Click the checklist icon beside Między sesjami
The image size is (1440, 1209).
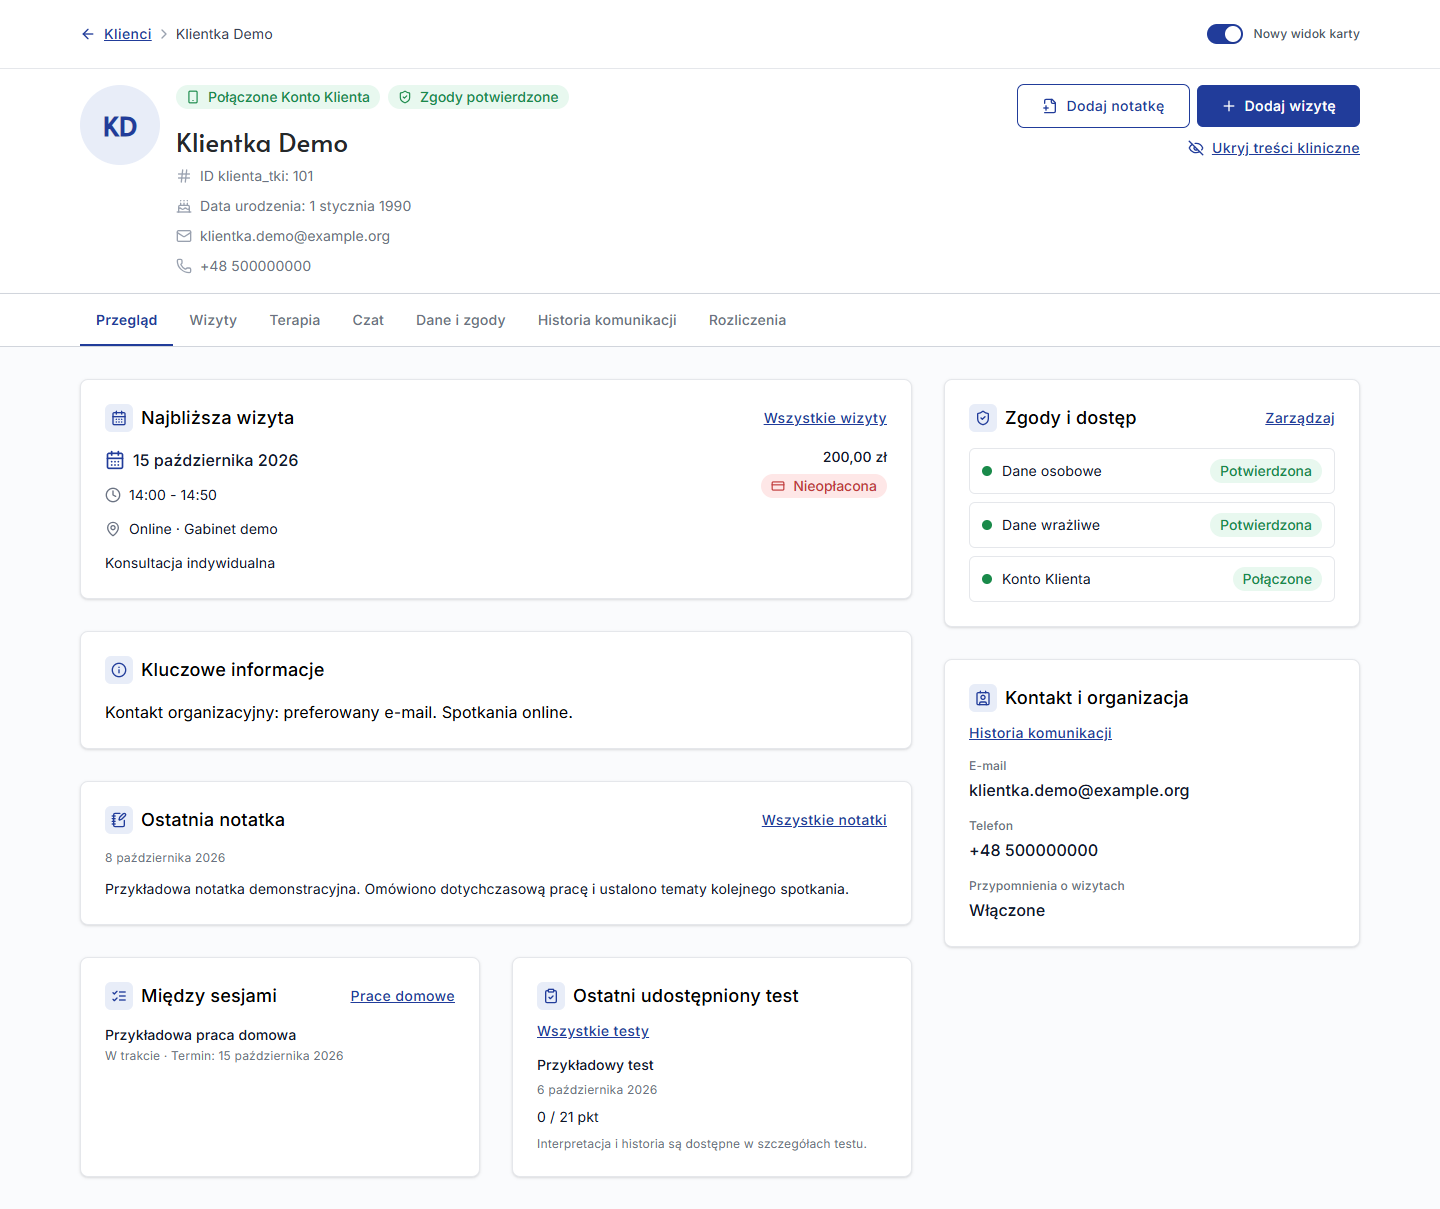[x=119, y=996]
